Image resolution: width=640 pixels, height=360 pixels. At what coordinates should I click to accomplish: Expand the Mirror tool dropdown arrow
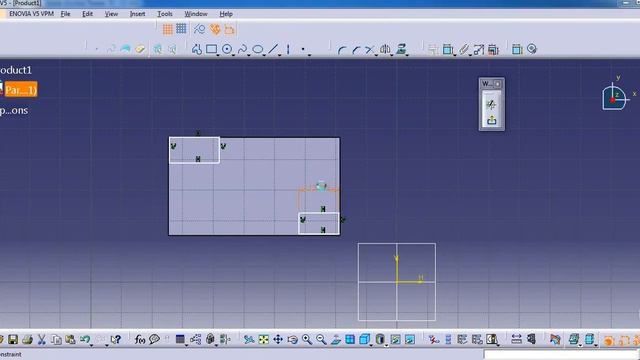(391, 55)
